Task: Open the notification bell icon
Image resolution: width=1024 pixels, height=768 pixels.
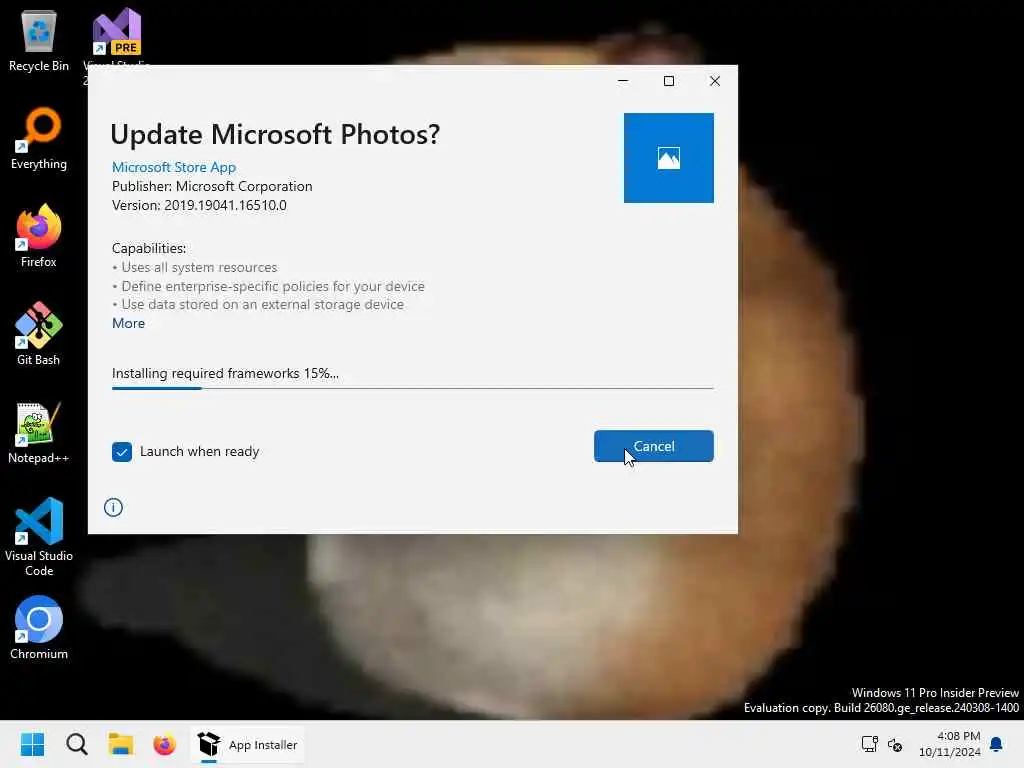Action: [997, 744]
